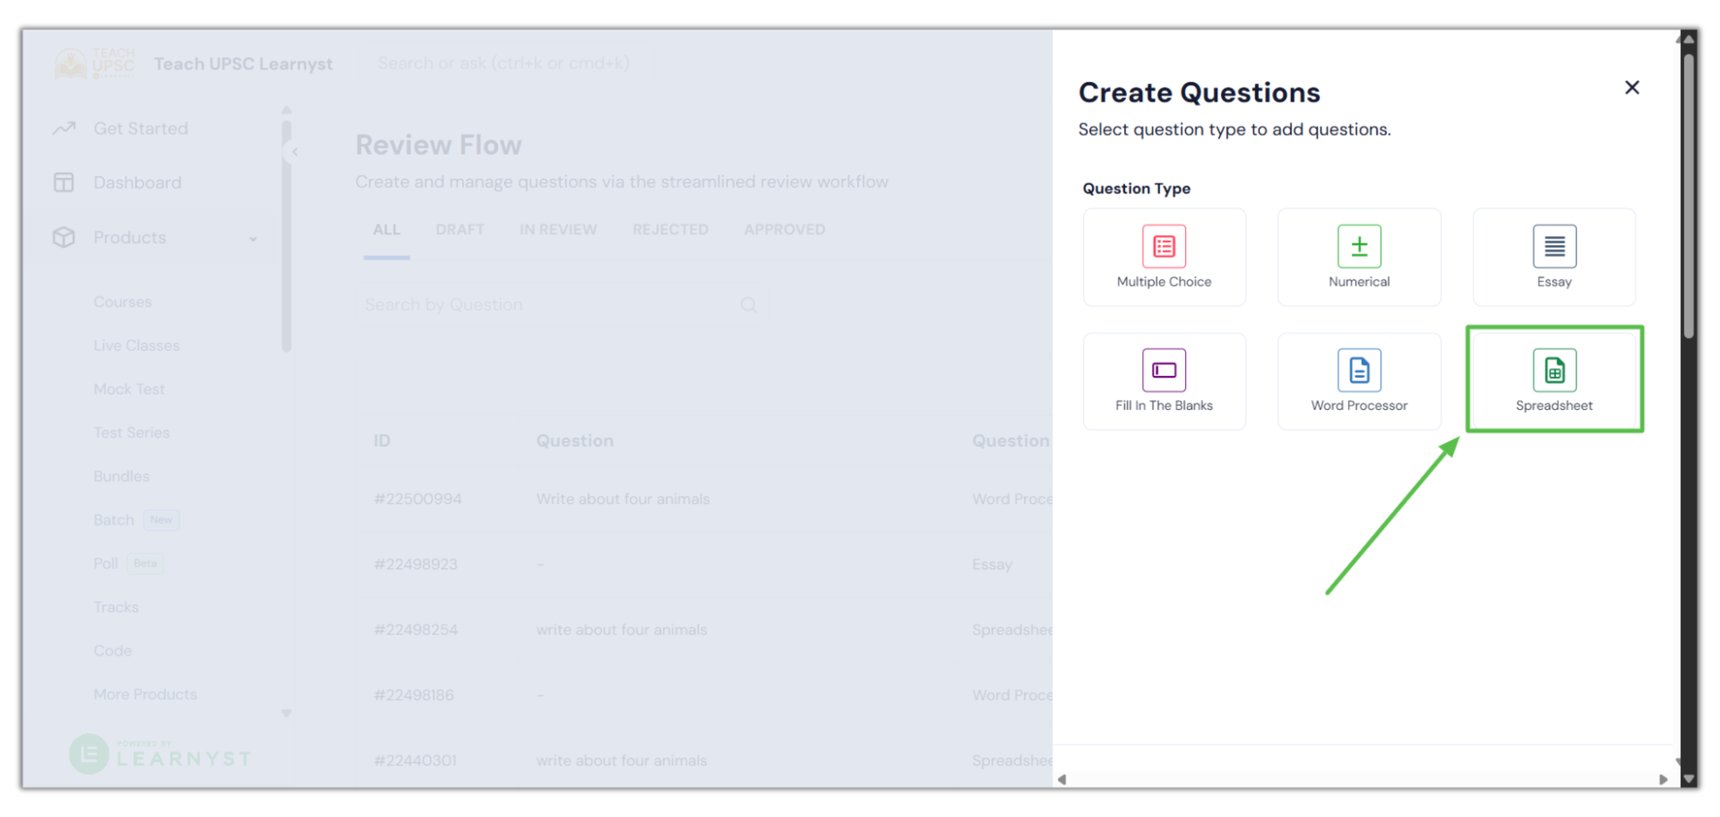
Task: Choose the Numerical question type
Action: [1359, 257]
